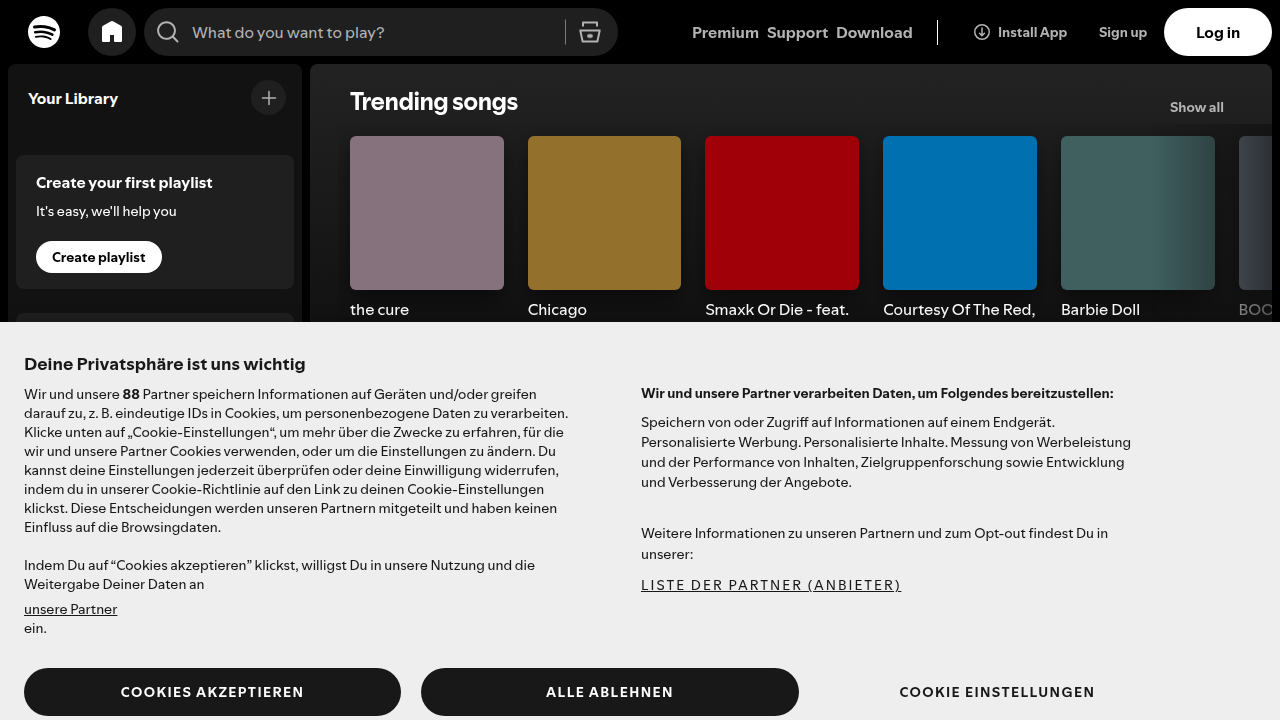1280x720 pixels.
Task: Click the 'Your Library' heading
Action: [x=73, y=98]
